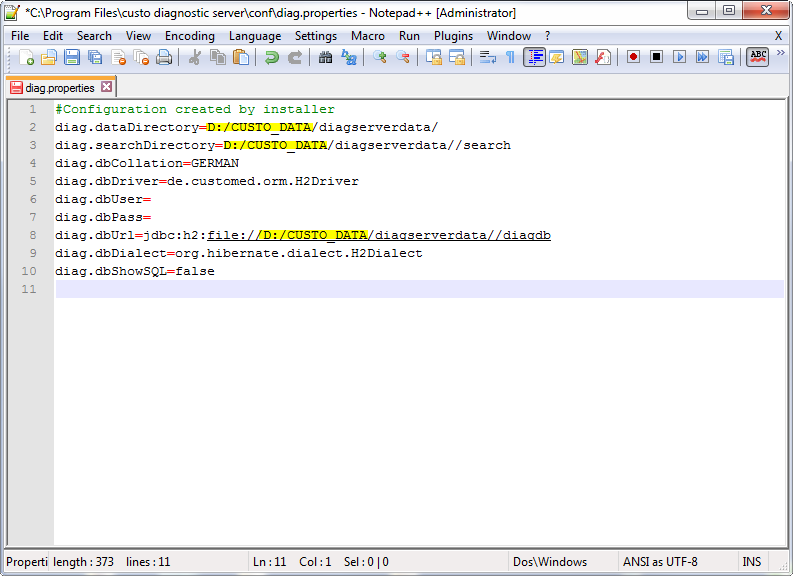
Task: Click INS mode in status bar
Action: click(752, 562)
